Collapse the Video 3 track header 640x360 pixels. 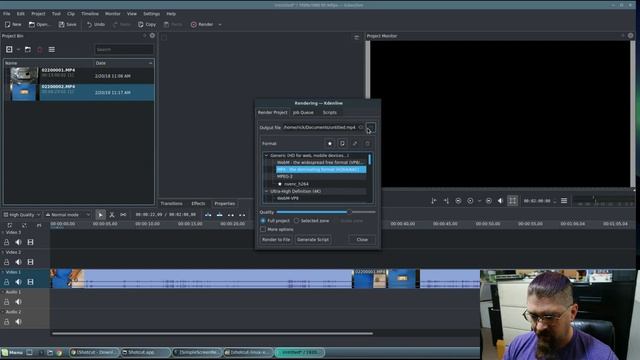click(x=3, y=232)
